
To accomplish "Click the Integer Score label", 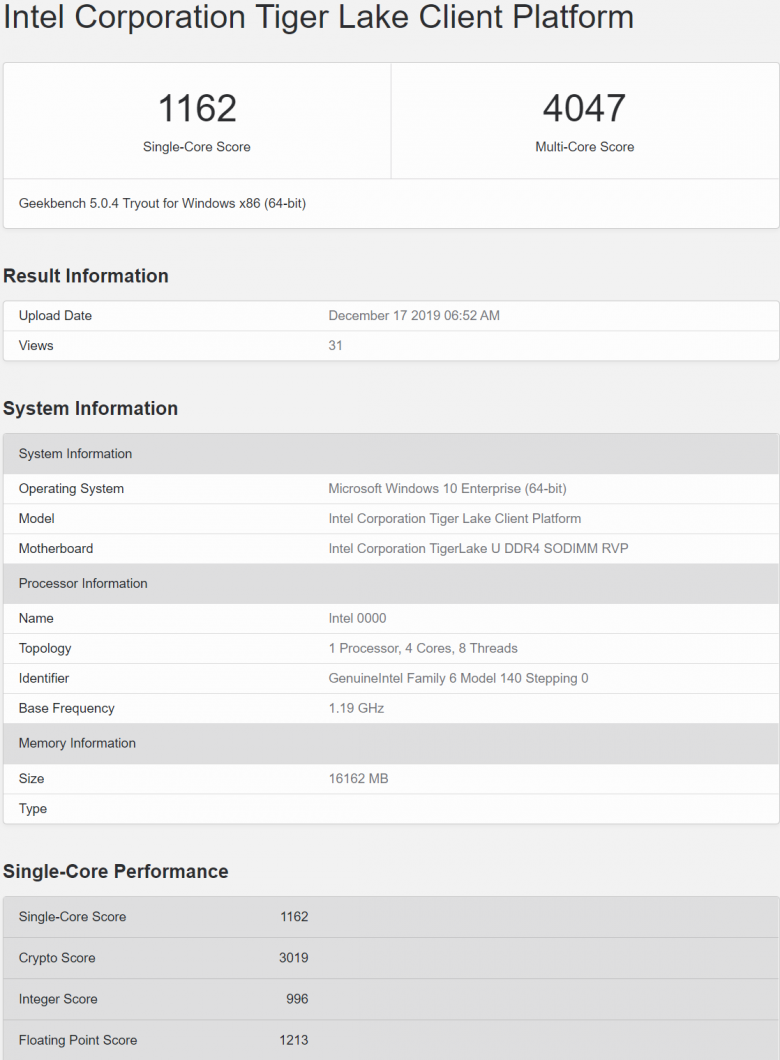I will click(x=58, y=999).
